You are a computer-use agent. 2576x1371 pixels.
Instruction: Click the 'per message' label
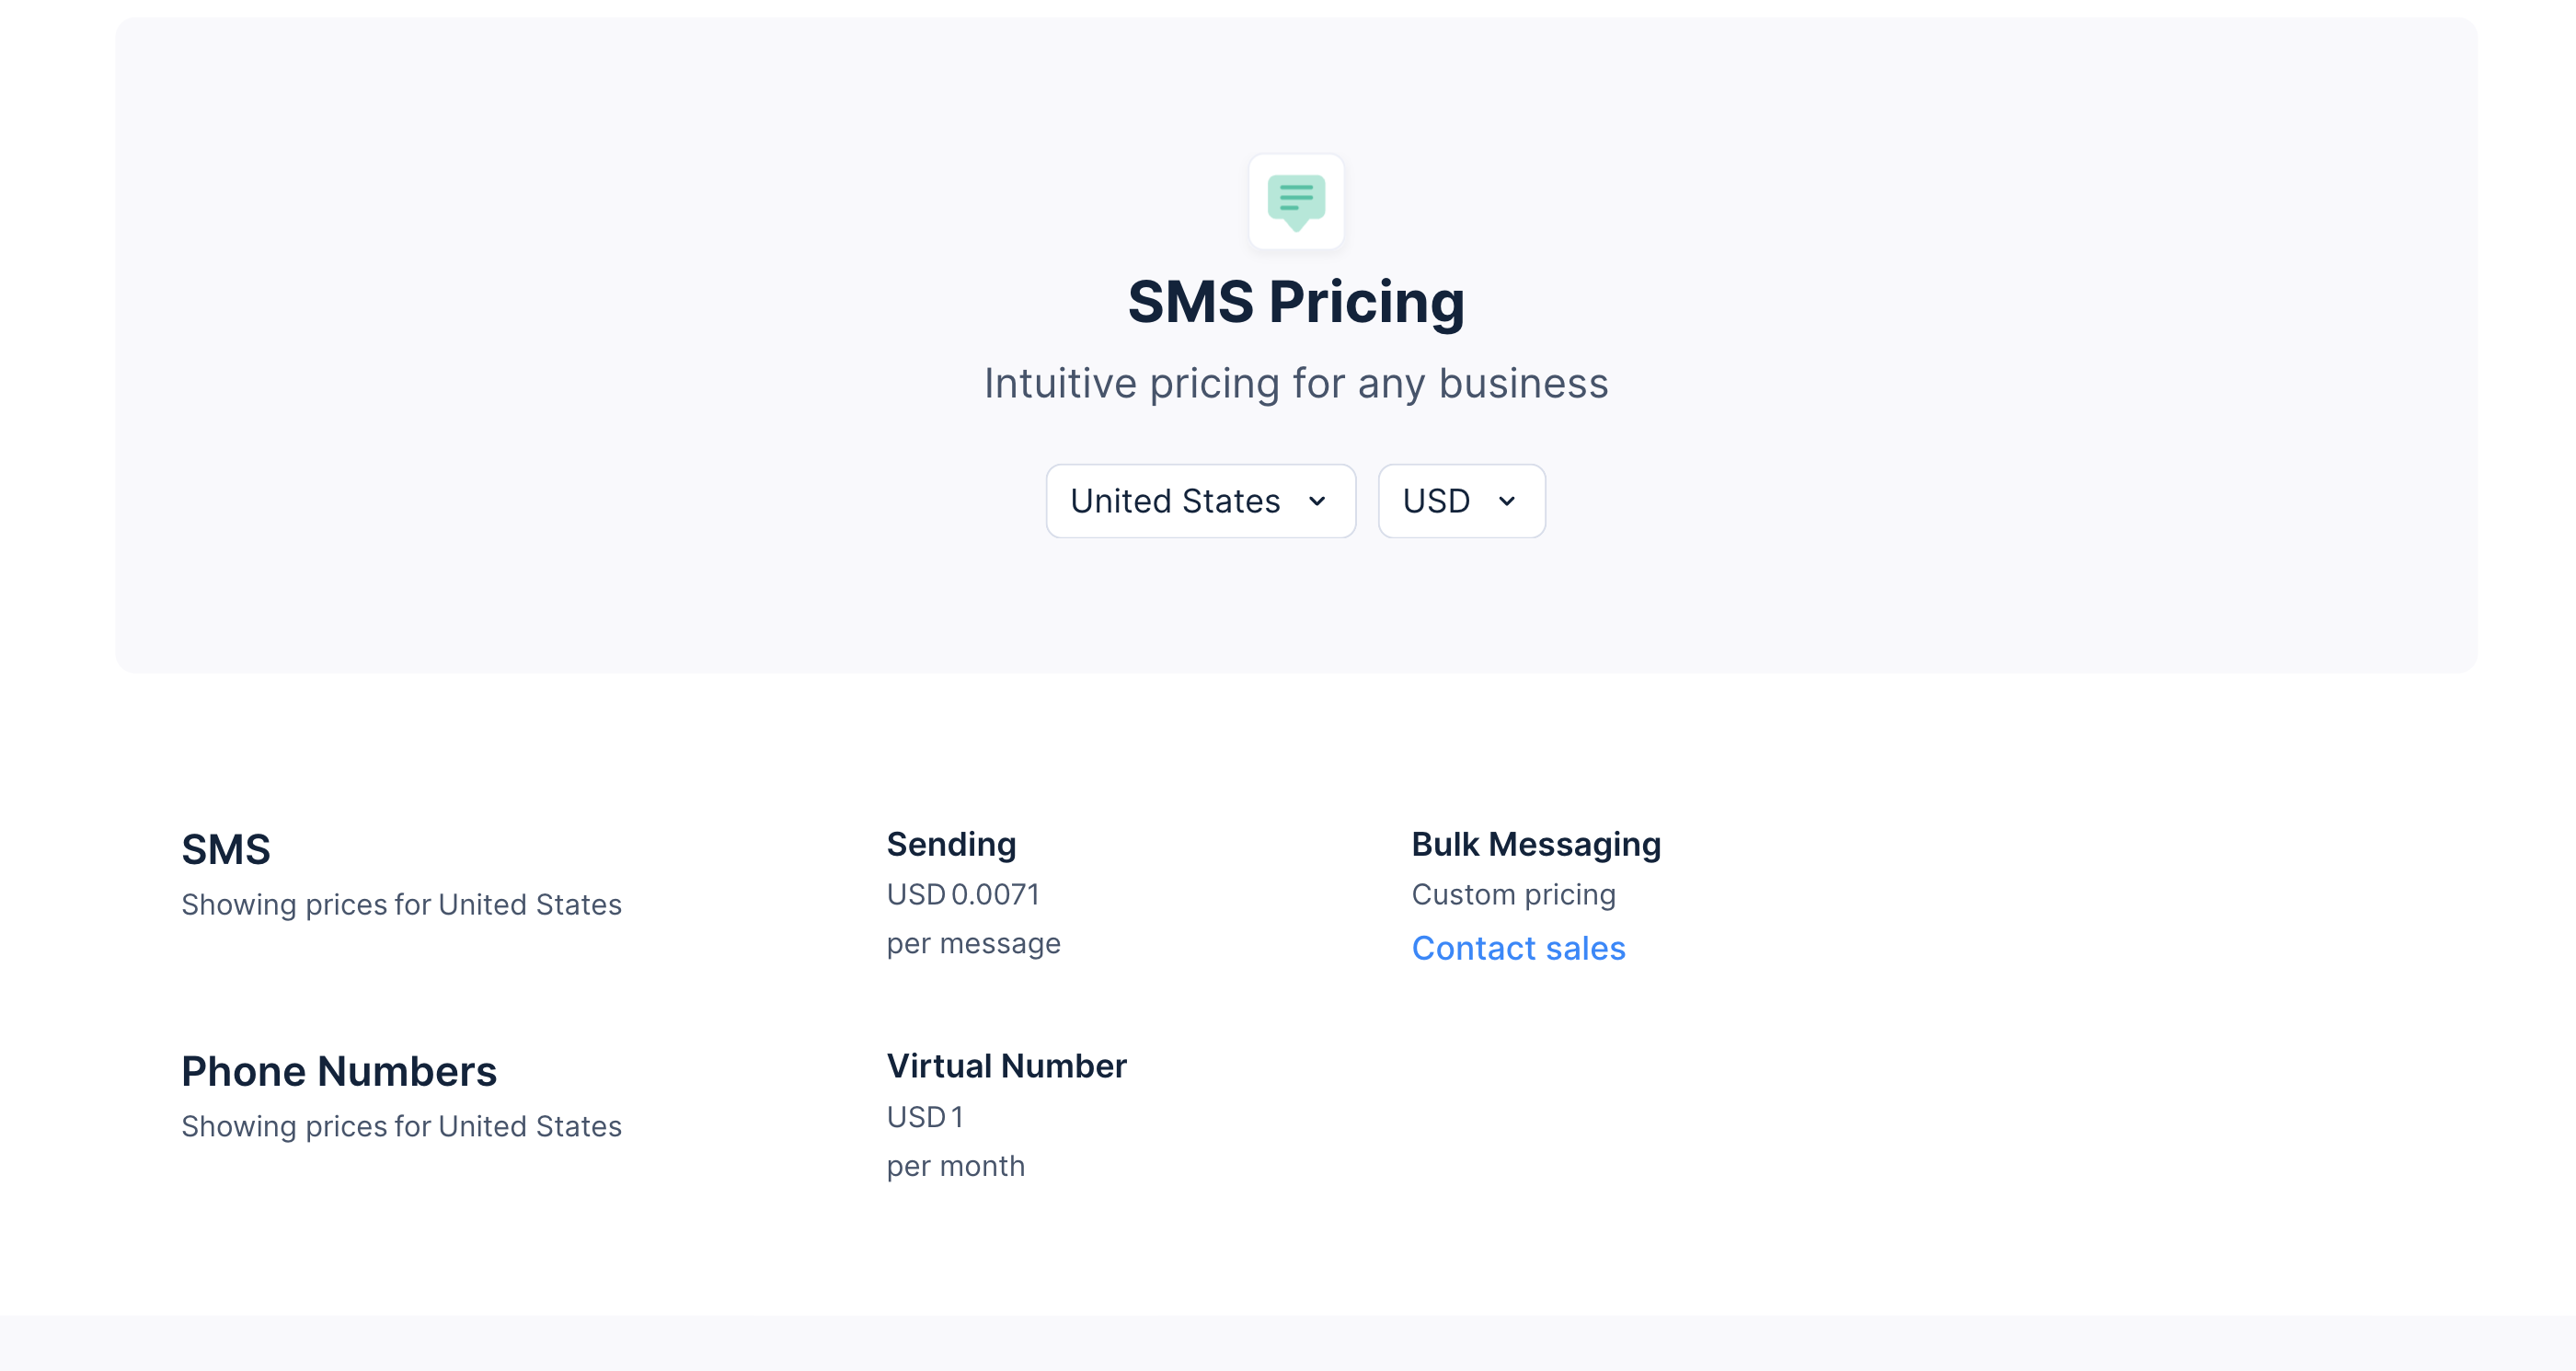coord(973,943)
